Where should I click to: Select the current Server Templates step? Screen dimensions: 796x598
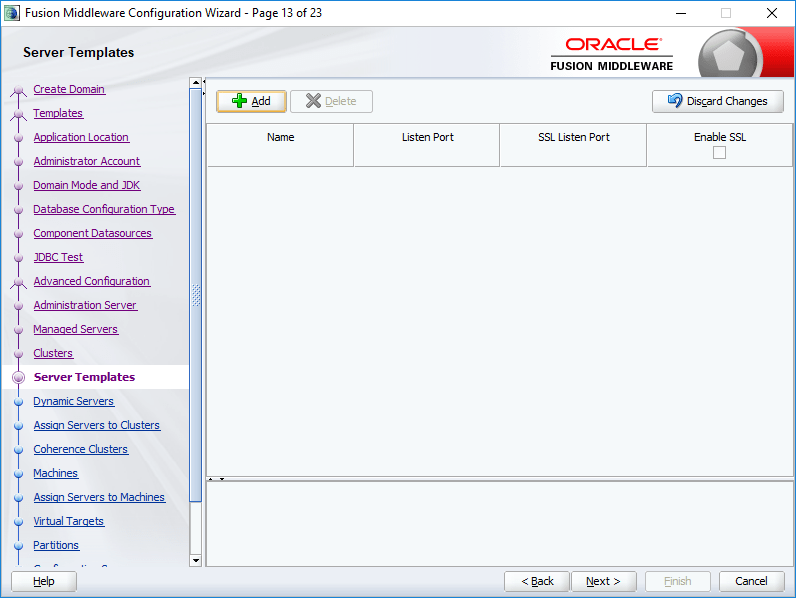point(84,377)
